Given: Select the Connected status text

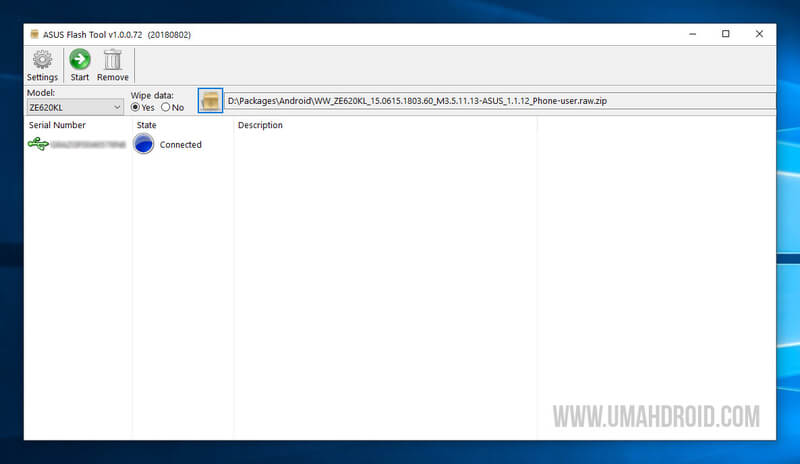Looking at the screenshot, I should (181, 144).
